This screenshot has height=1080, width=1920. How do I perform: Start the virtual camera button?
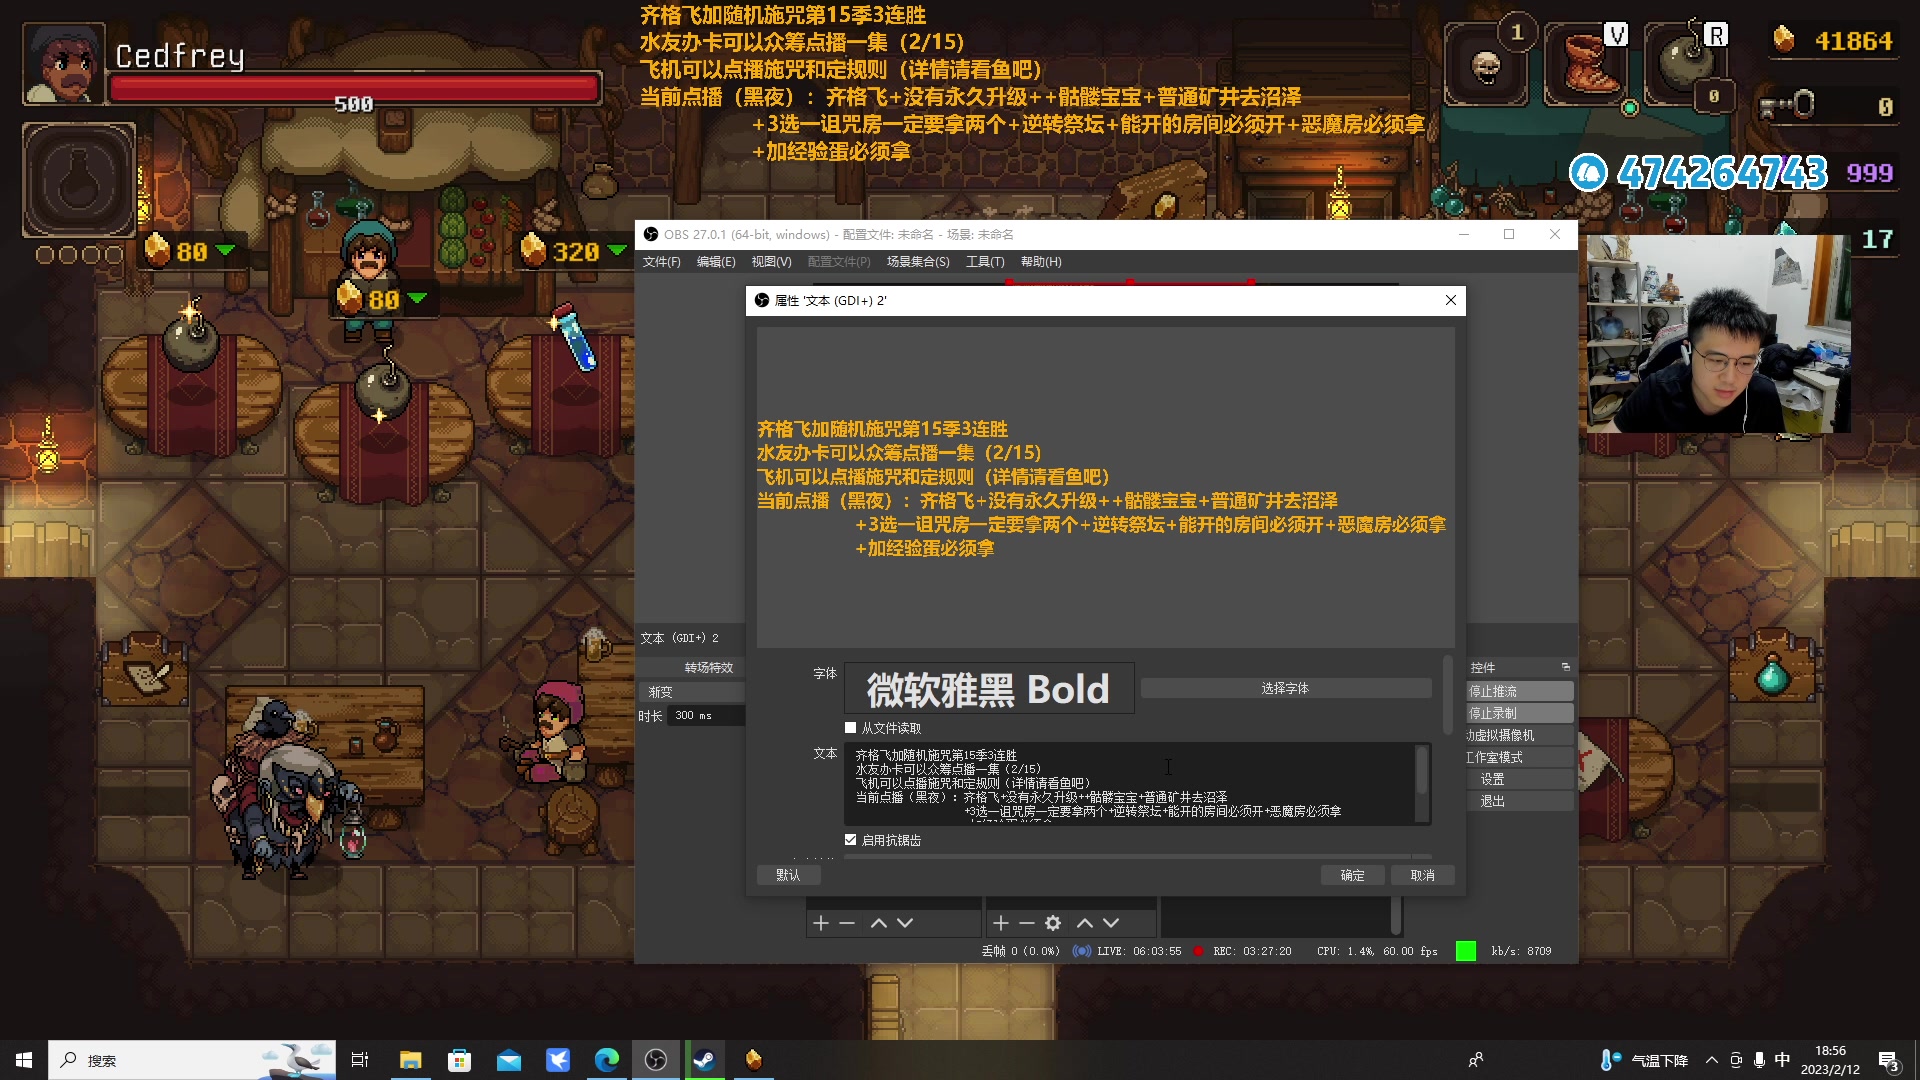click(1519, 735)
